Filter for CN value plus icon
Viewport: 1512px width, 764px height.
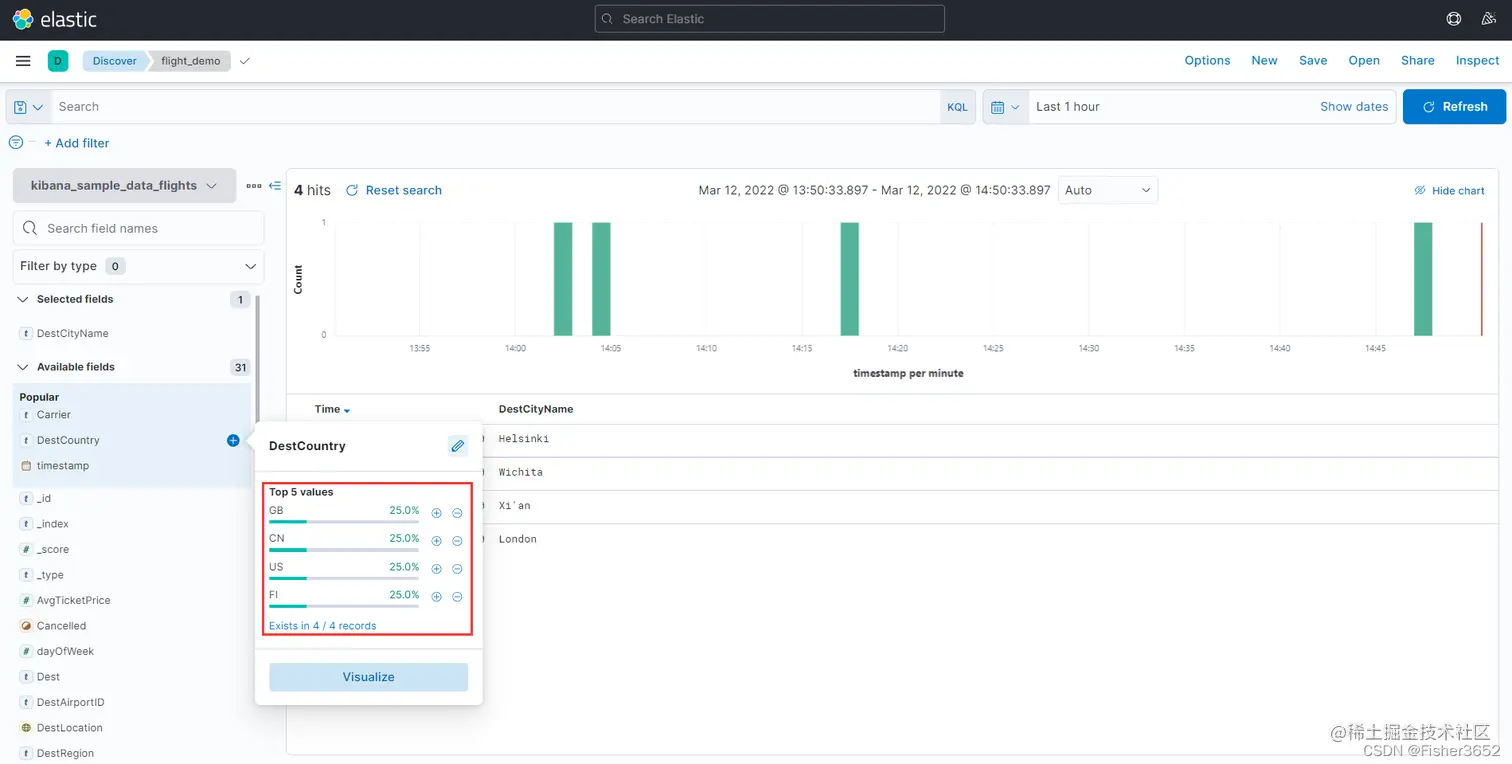click(436, 541)
